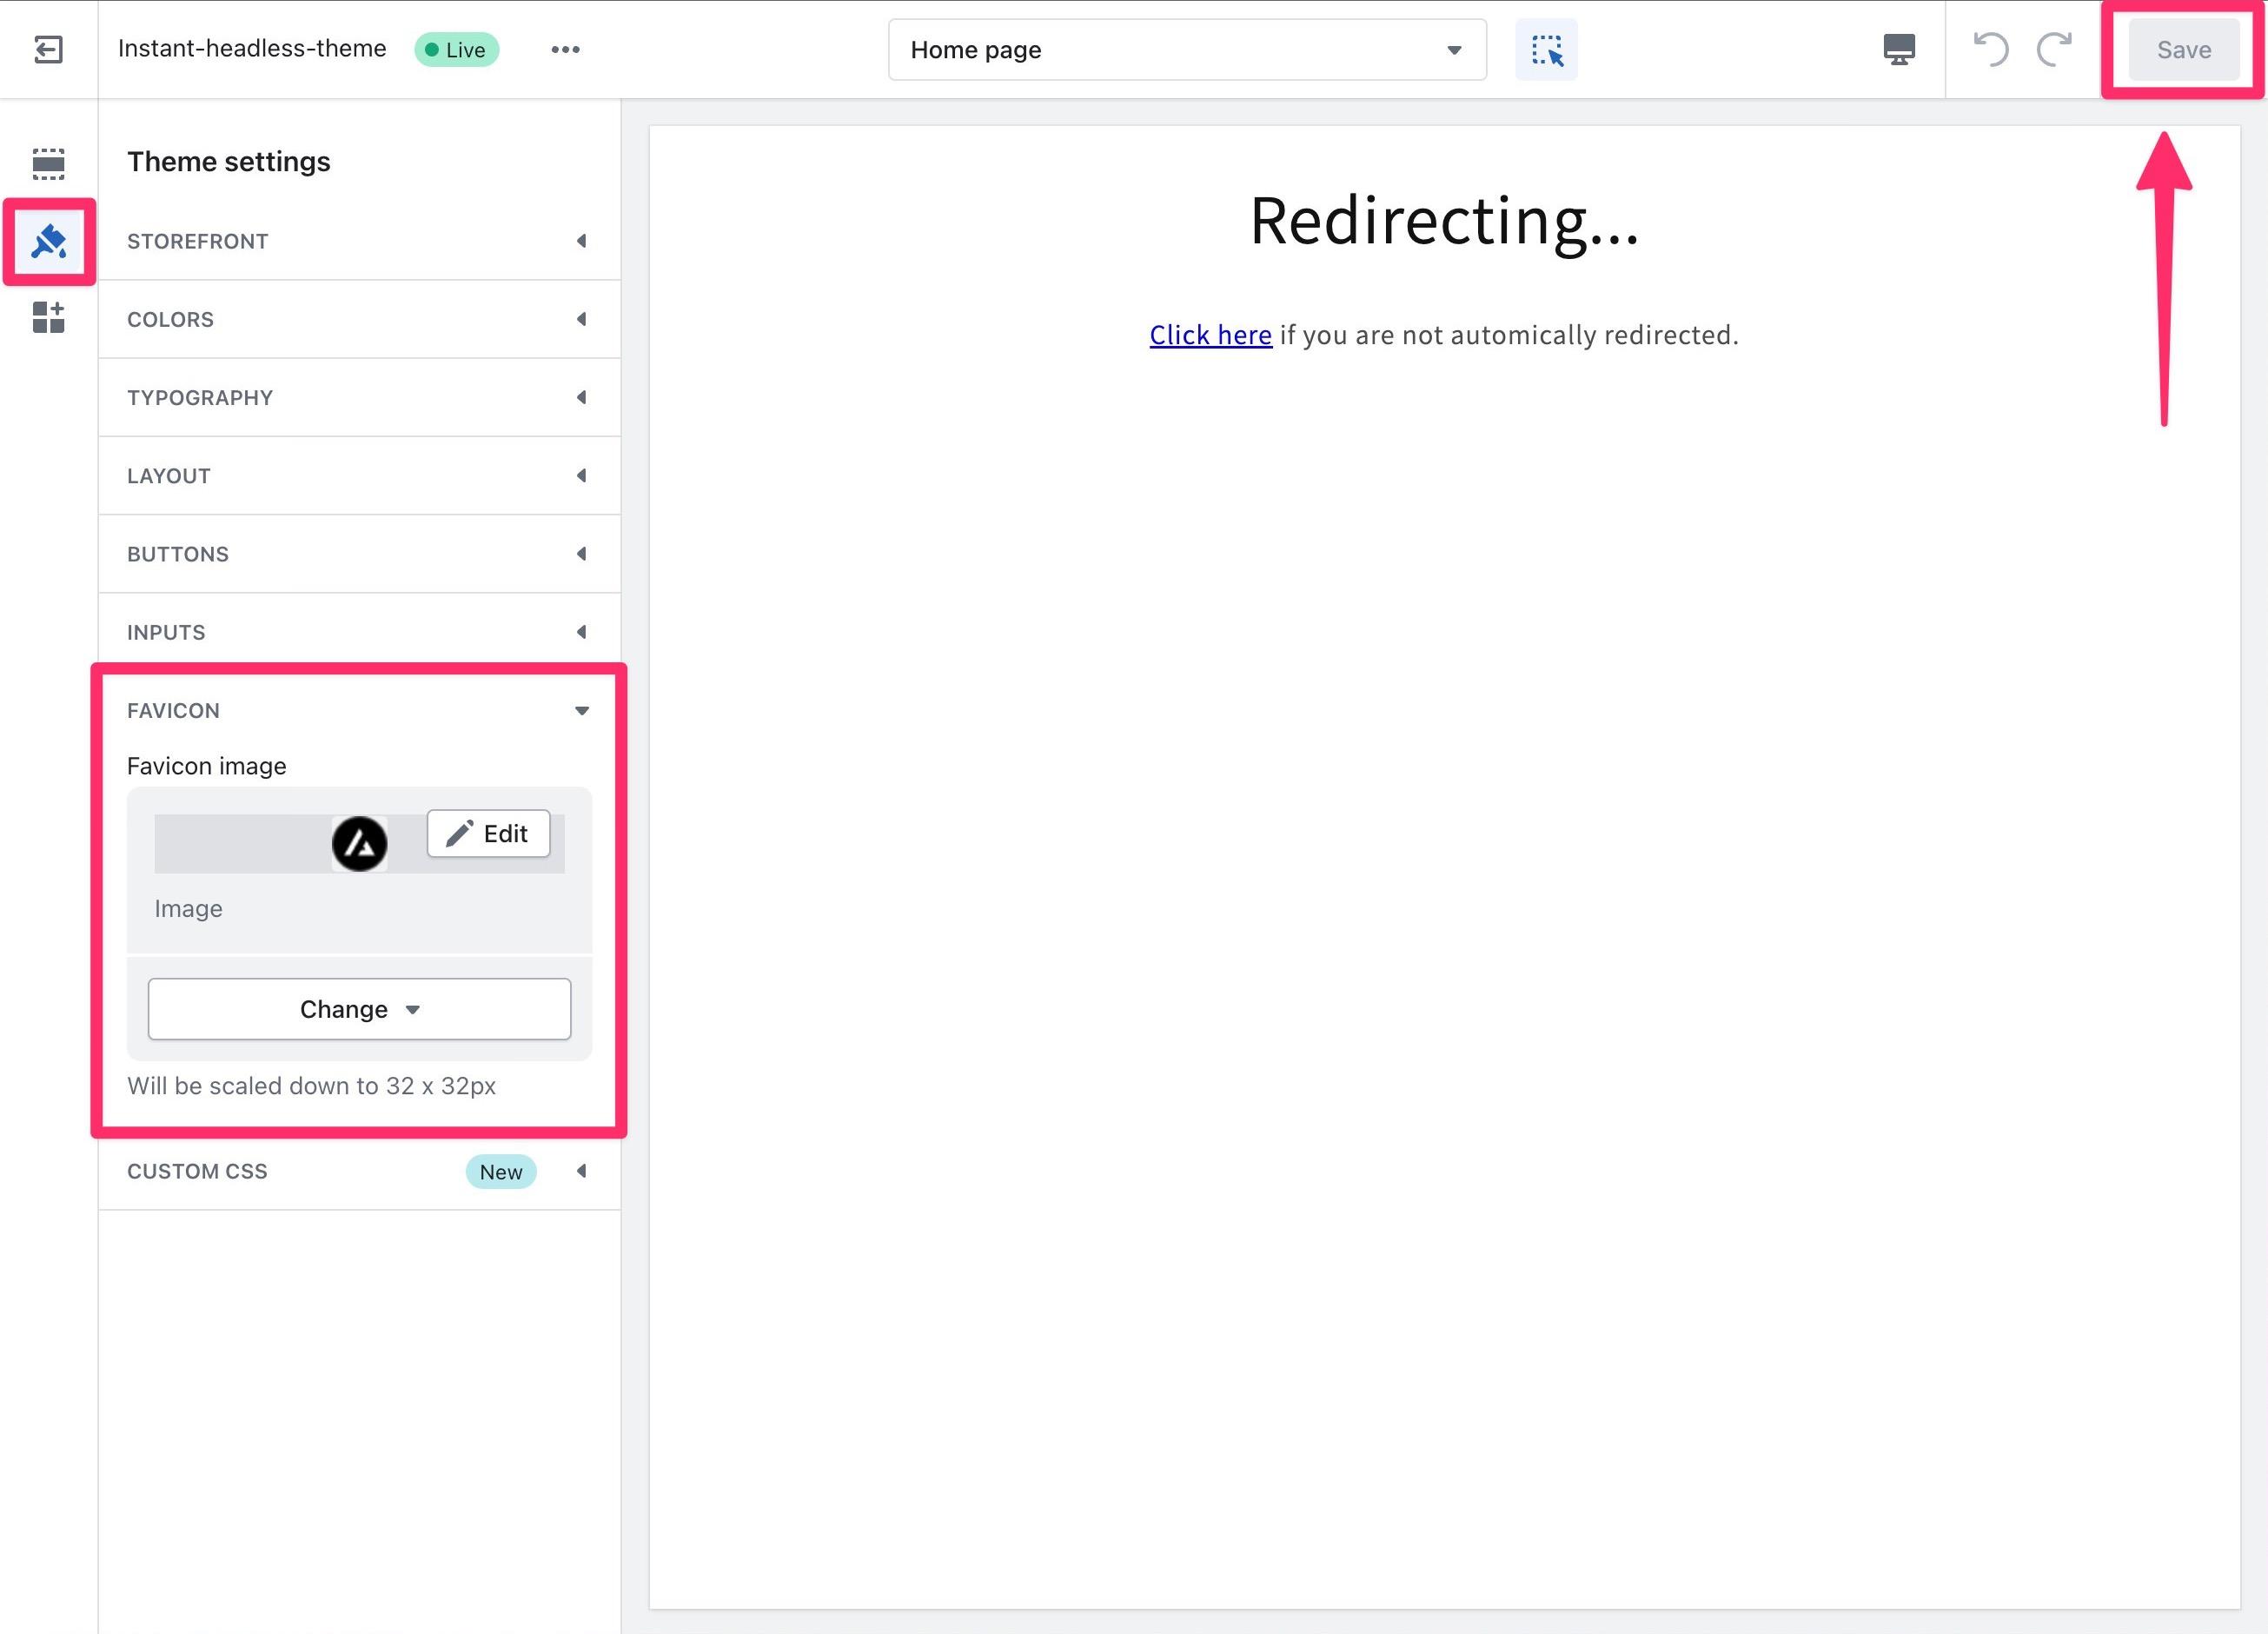Screen dimensions: 2268x1634
Task: Click the Theme settings paintbrush icon
Action: click(x=48, y=240)
